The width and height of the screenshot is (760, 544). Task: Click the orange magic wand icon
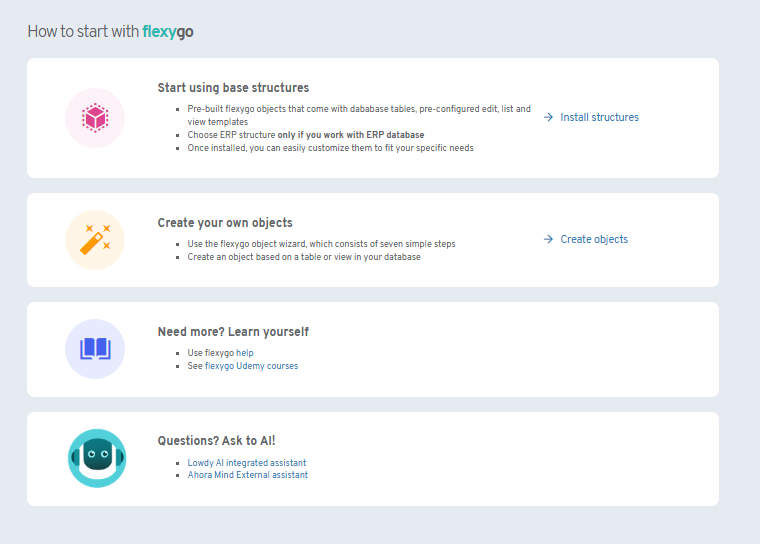pos(95,240)
